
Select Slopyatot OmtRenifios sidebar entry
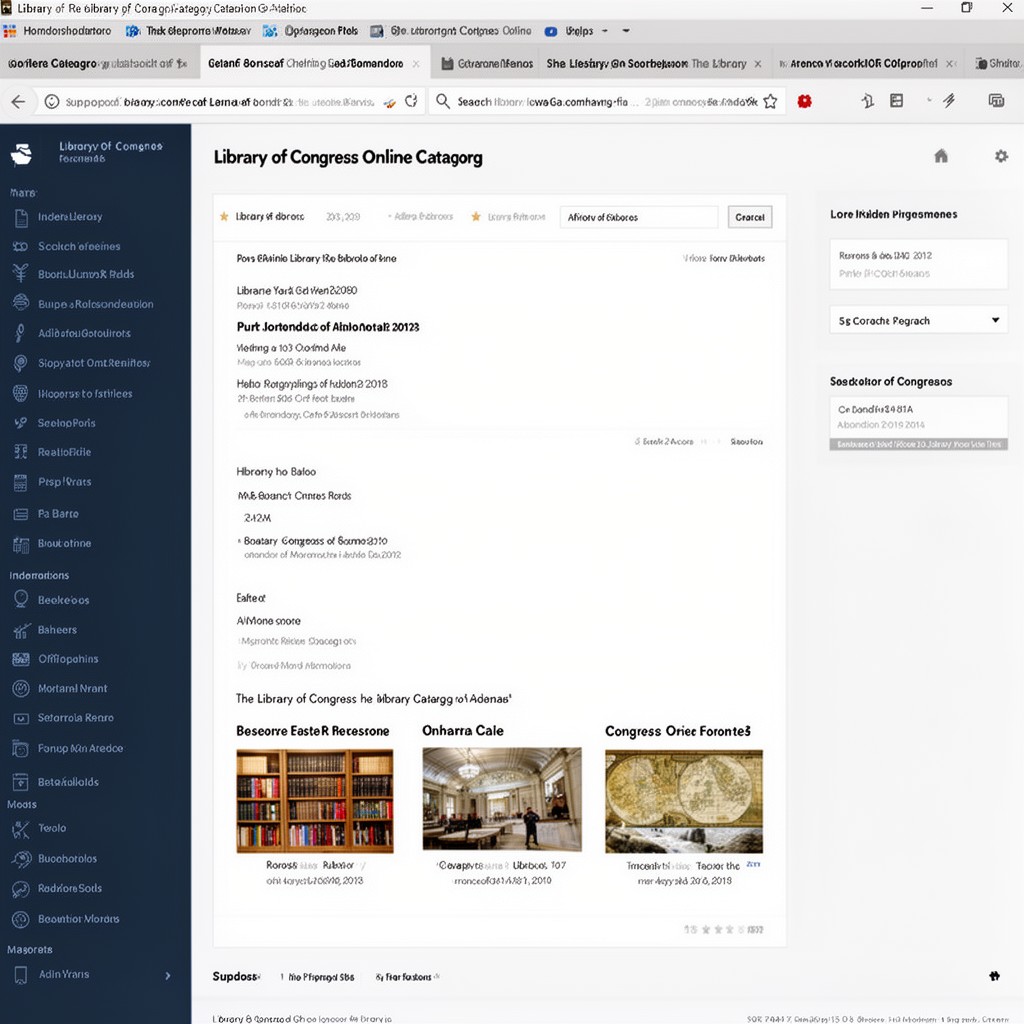[95, 362]
